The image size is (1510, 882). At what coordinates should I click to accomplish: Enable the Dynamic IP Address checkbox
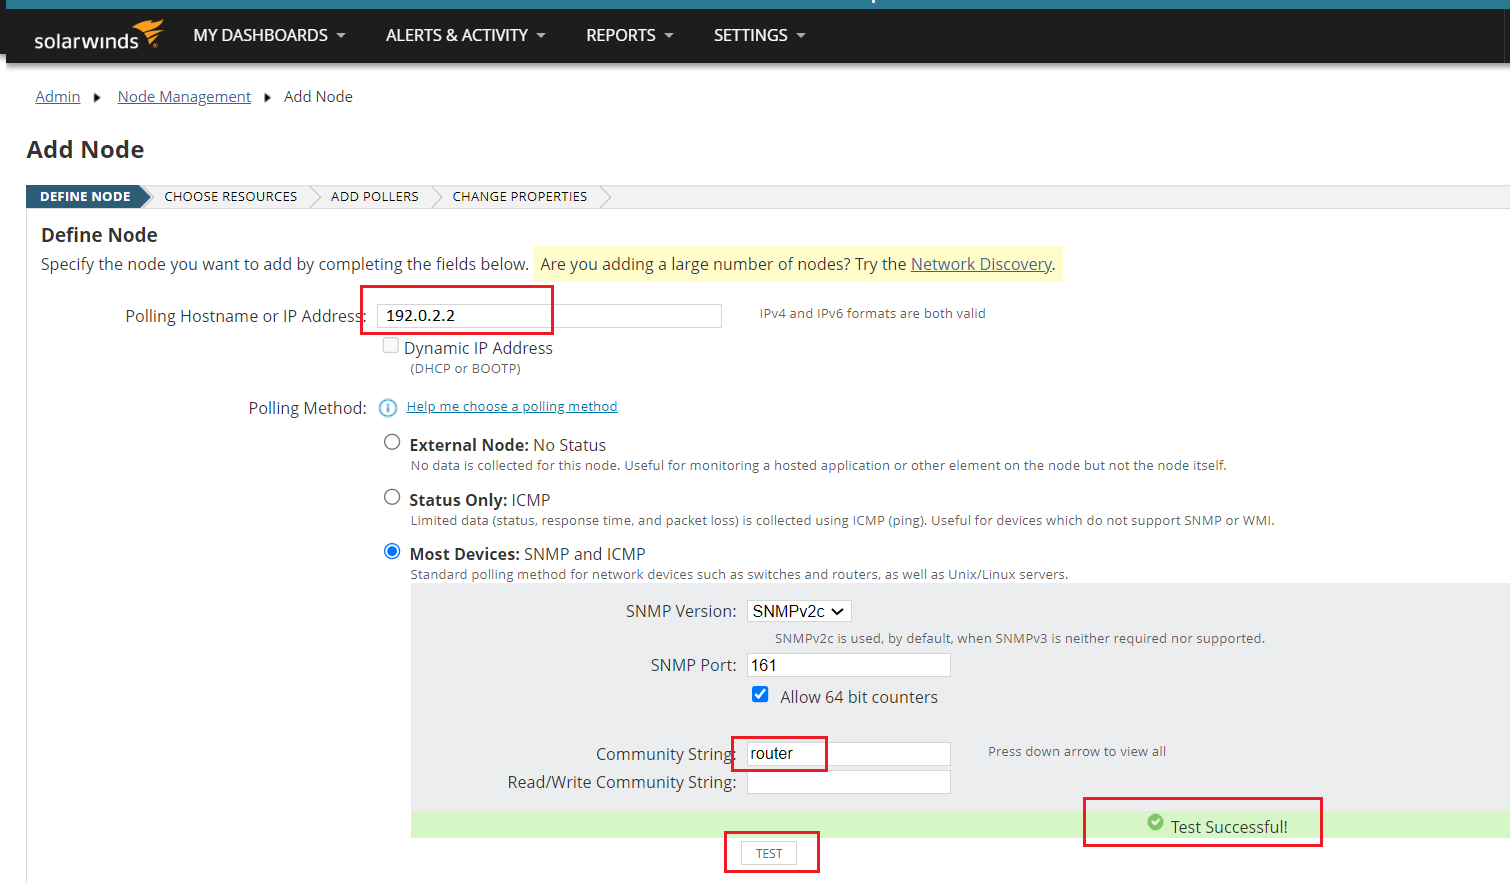click(391, 346)
